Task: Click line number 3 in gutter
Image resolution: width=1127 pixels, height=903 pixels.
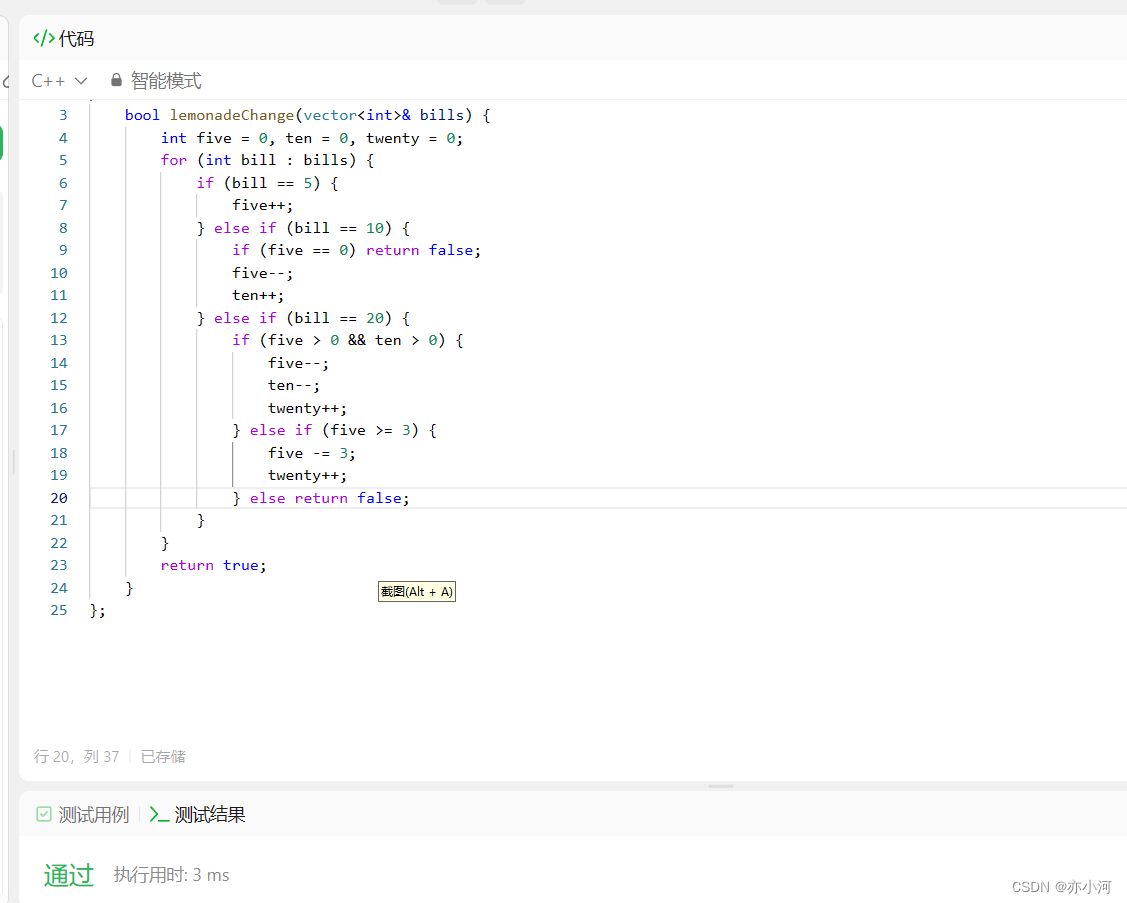Action: tap(63, 115)
